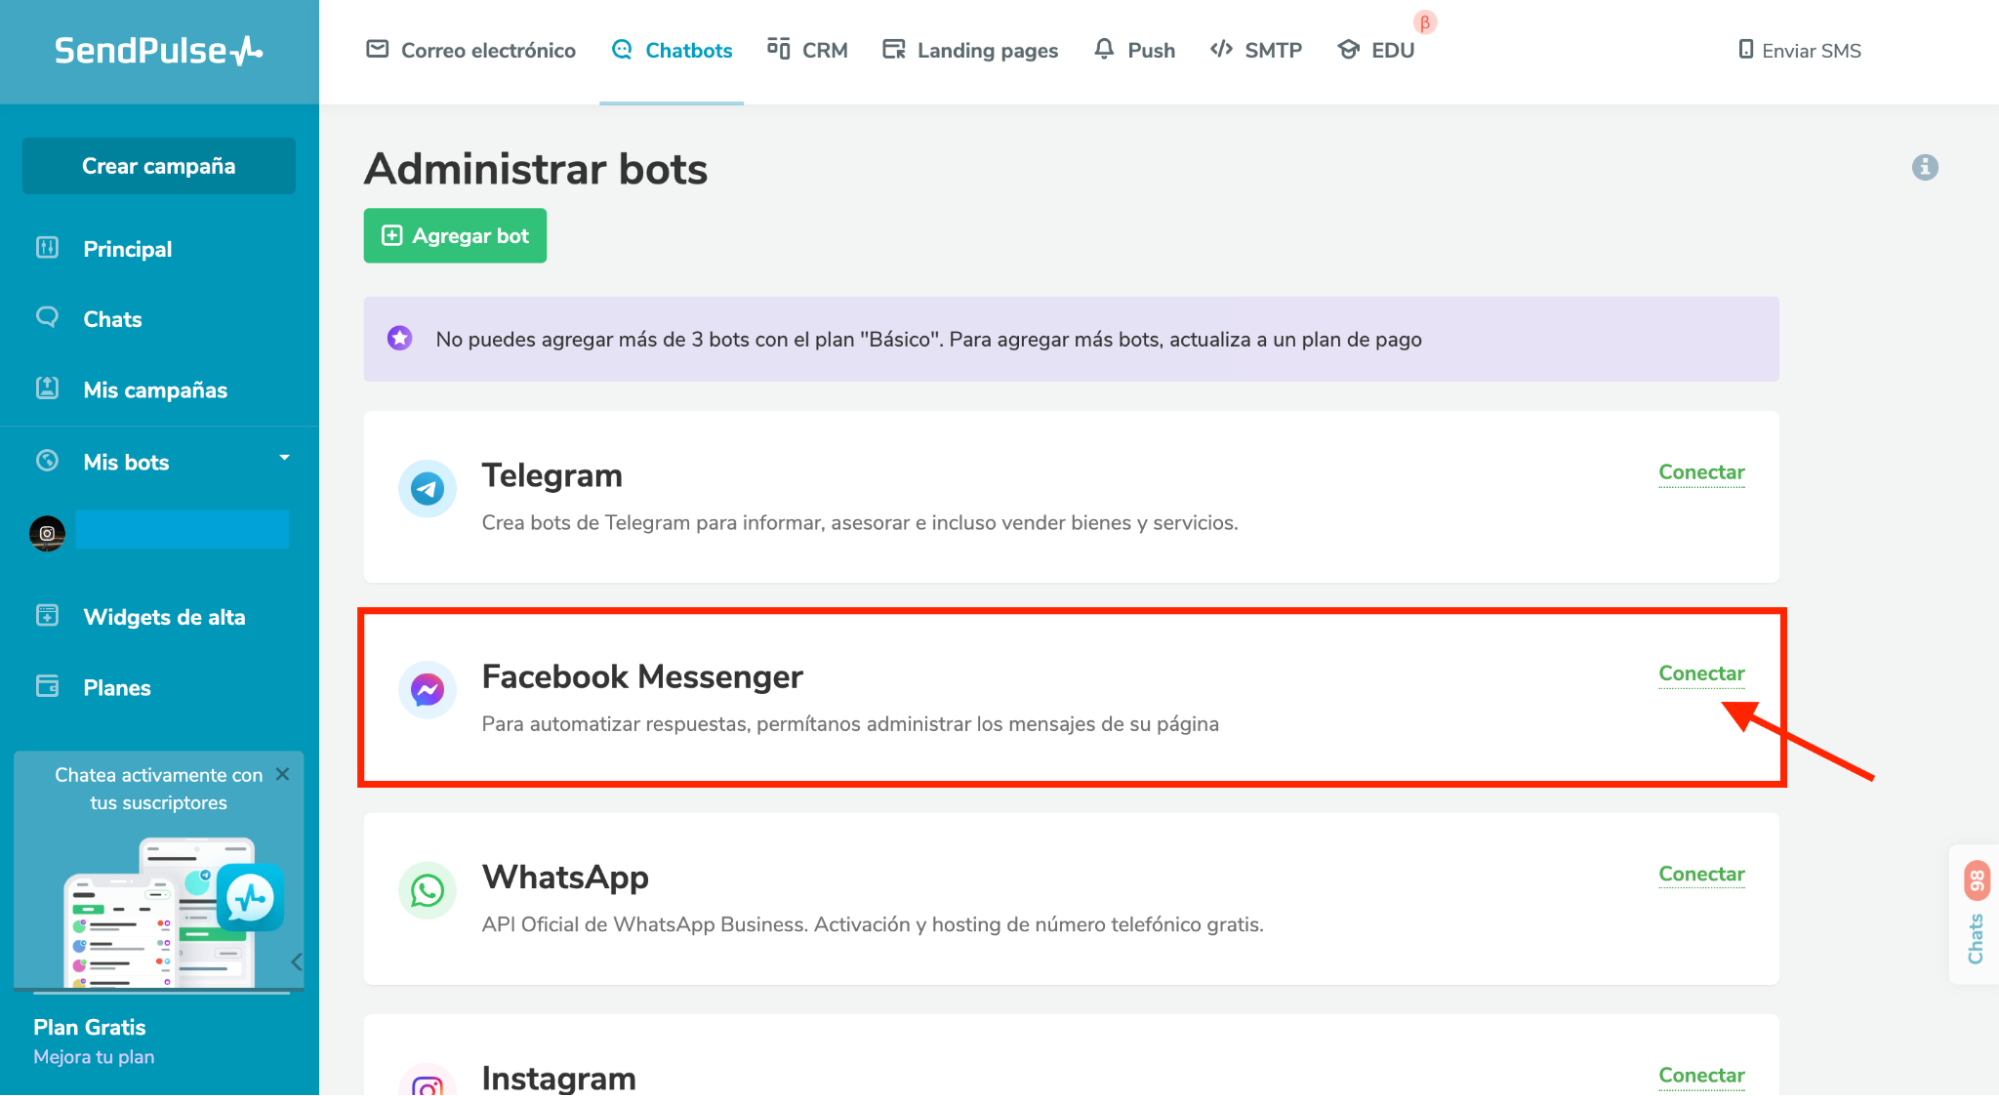The image size is (1999, 1096).
Task: Connect WhatsApp bot
Action: pos(1701,874)
